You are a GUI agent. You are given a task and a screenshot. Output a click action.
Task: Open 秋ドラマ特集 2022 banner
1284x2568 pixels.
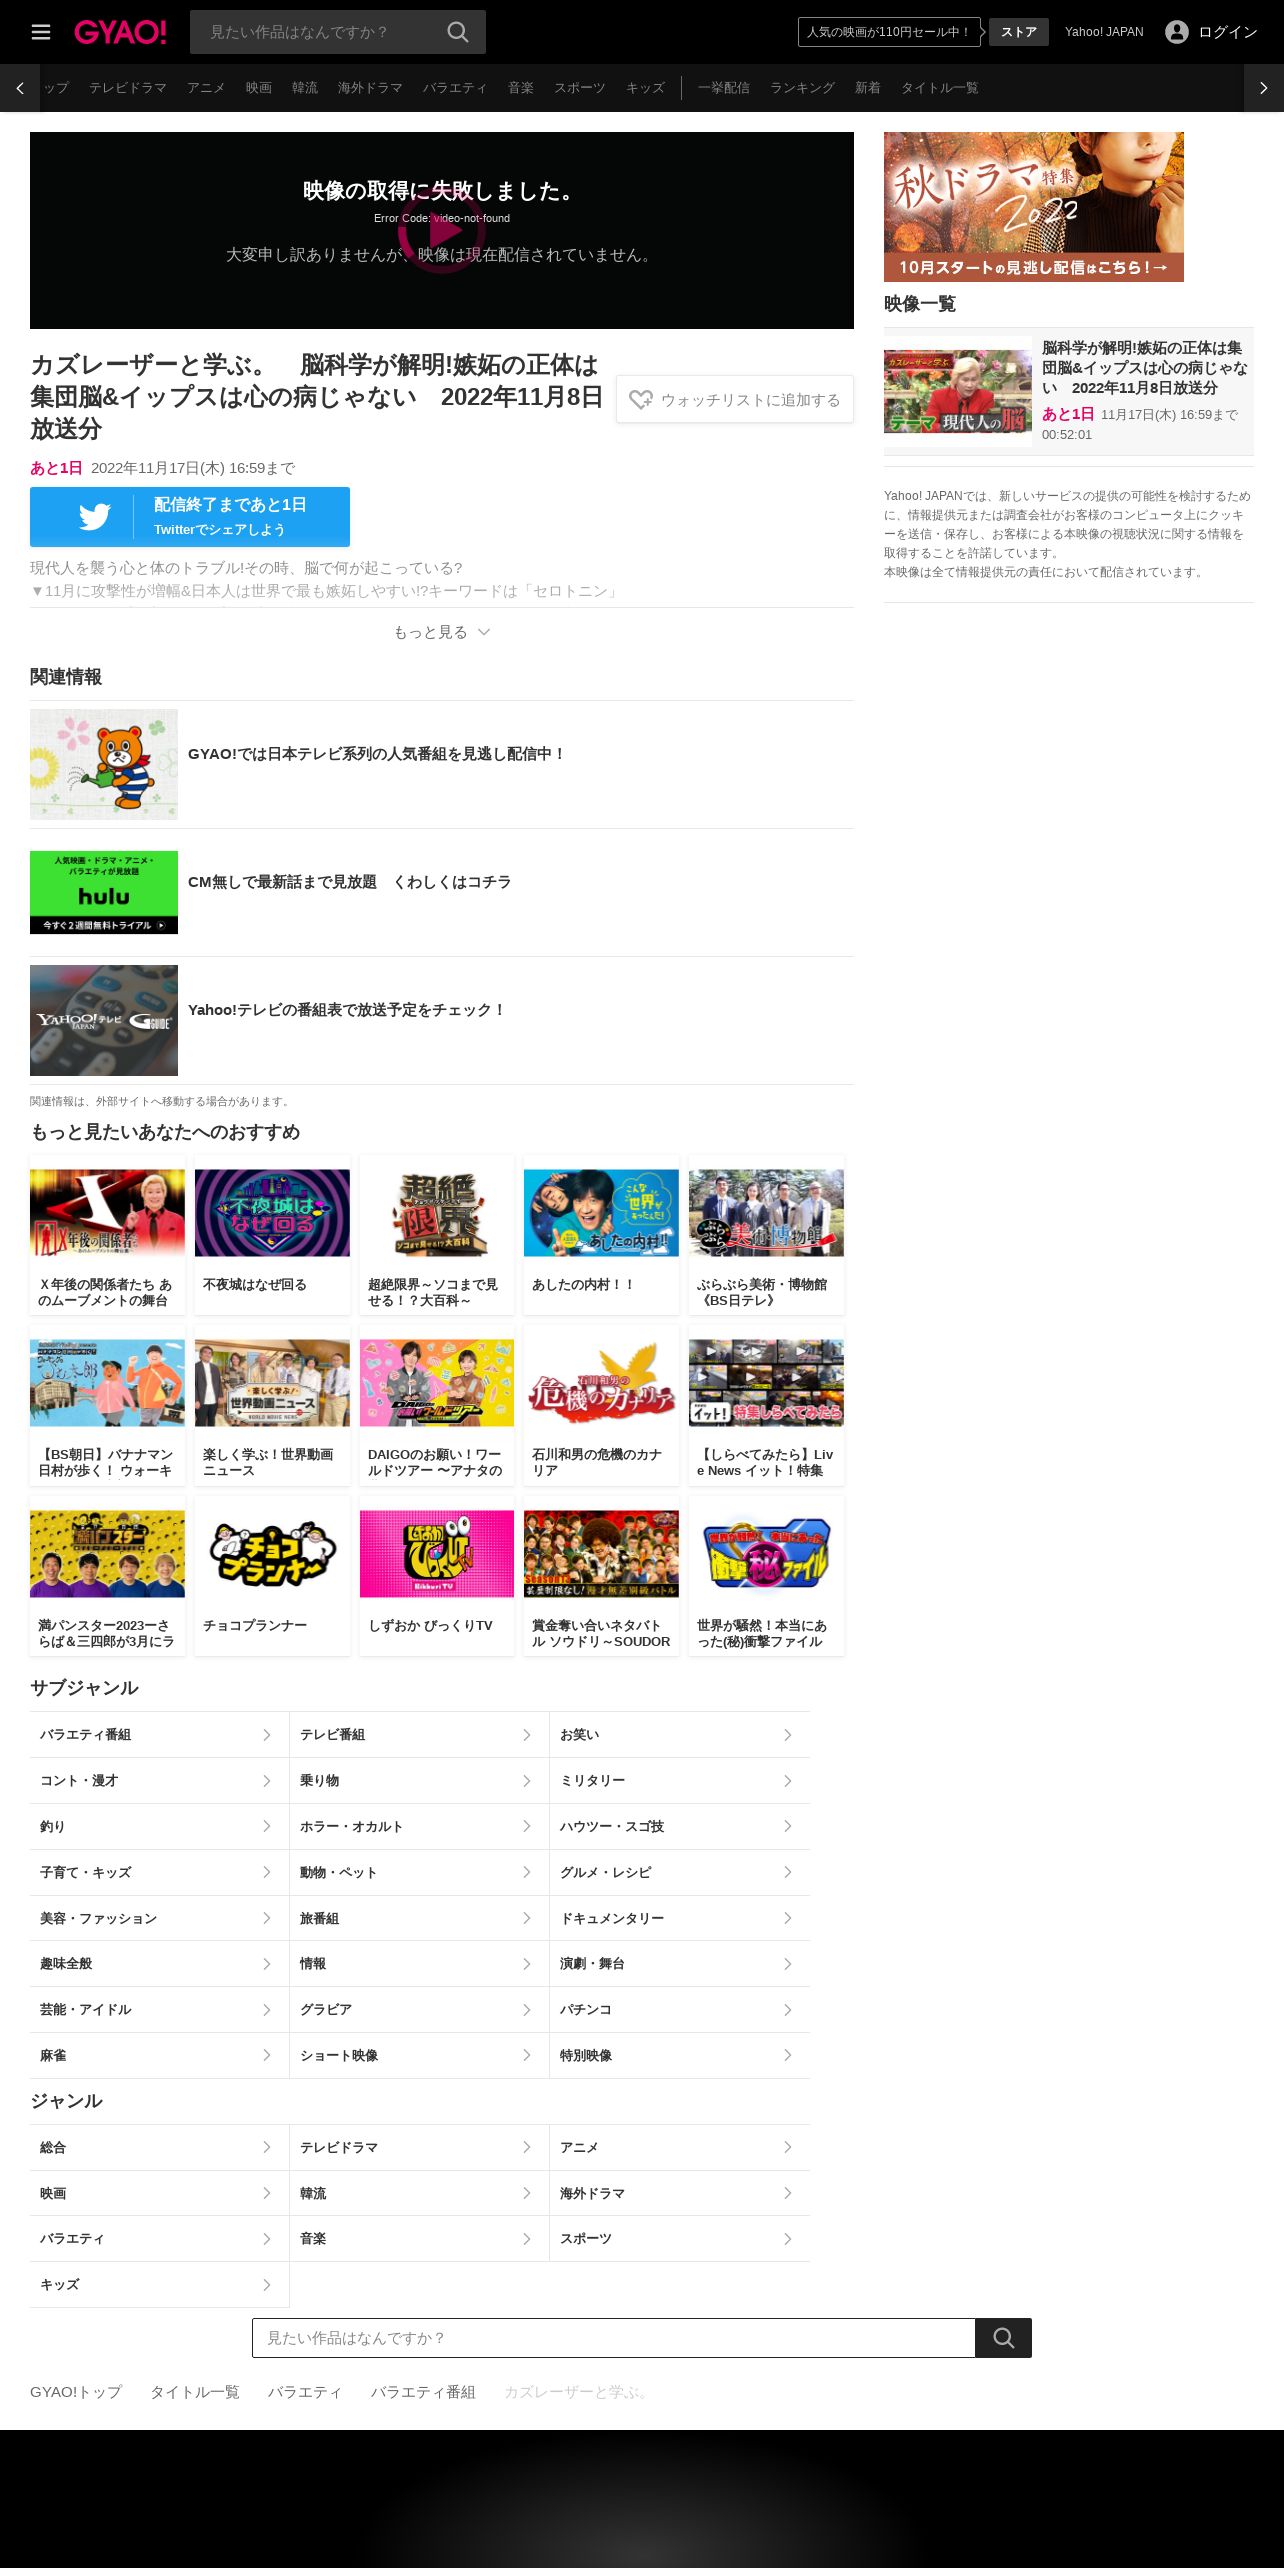[1034, 207]
